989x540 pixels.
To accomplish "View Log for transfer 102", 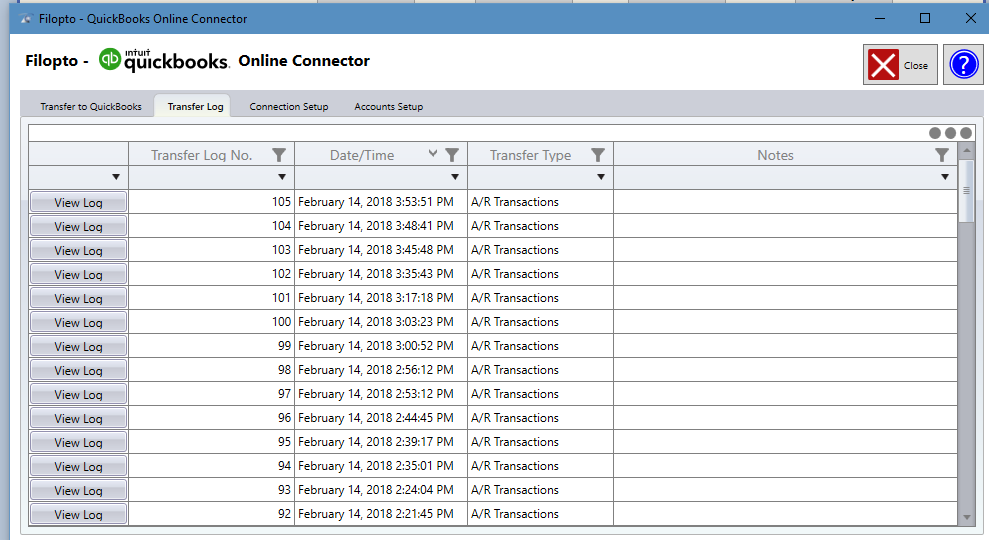I will (x=78, y=274).
